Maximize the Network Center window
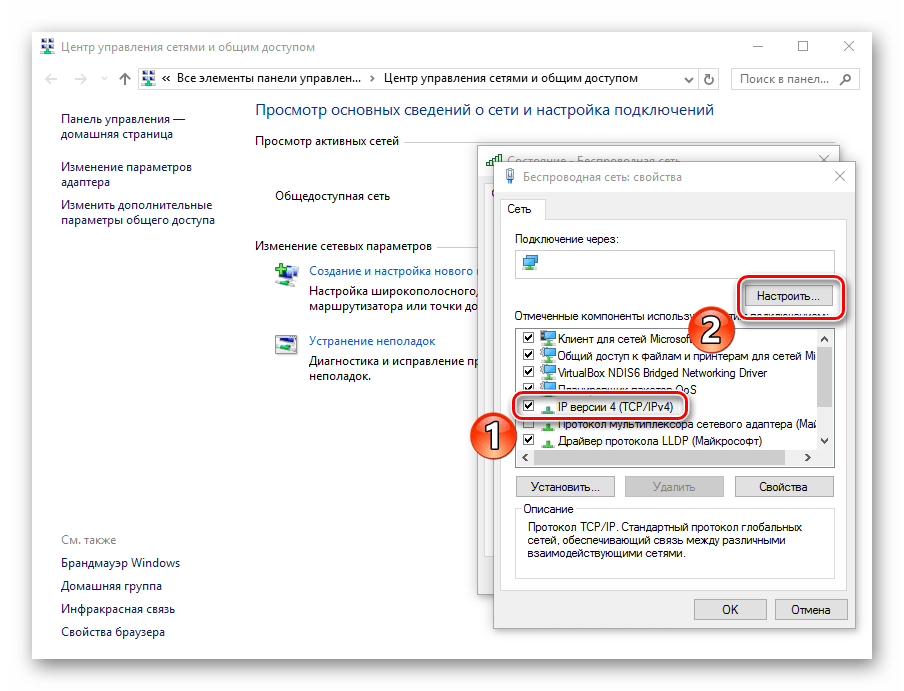This screenshot has width=904, height=691. click(x=803, y=46)
